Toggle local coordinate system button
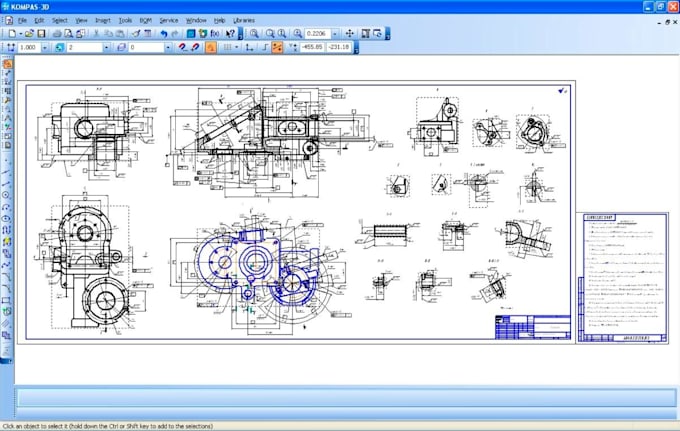 pos(249,47)
